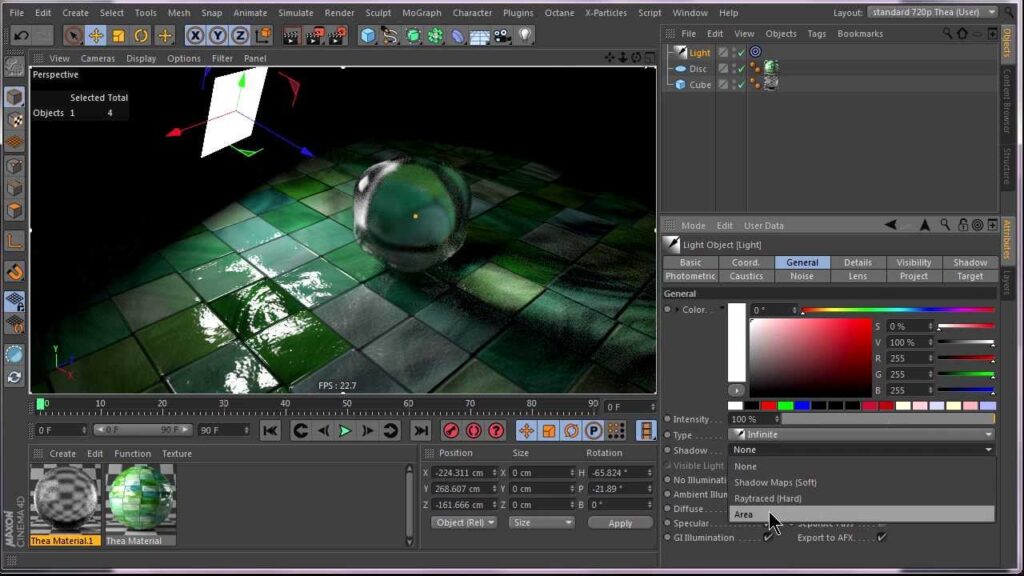
Task: Switch to the Details tab
Action: (857, 263)
